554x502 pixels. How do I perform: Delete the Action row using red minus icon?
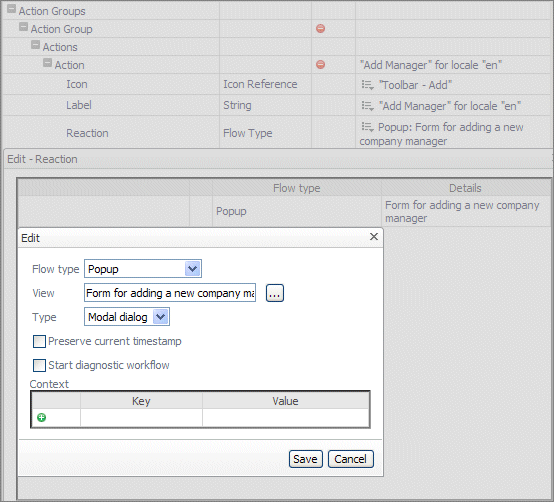pos(320,65)
